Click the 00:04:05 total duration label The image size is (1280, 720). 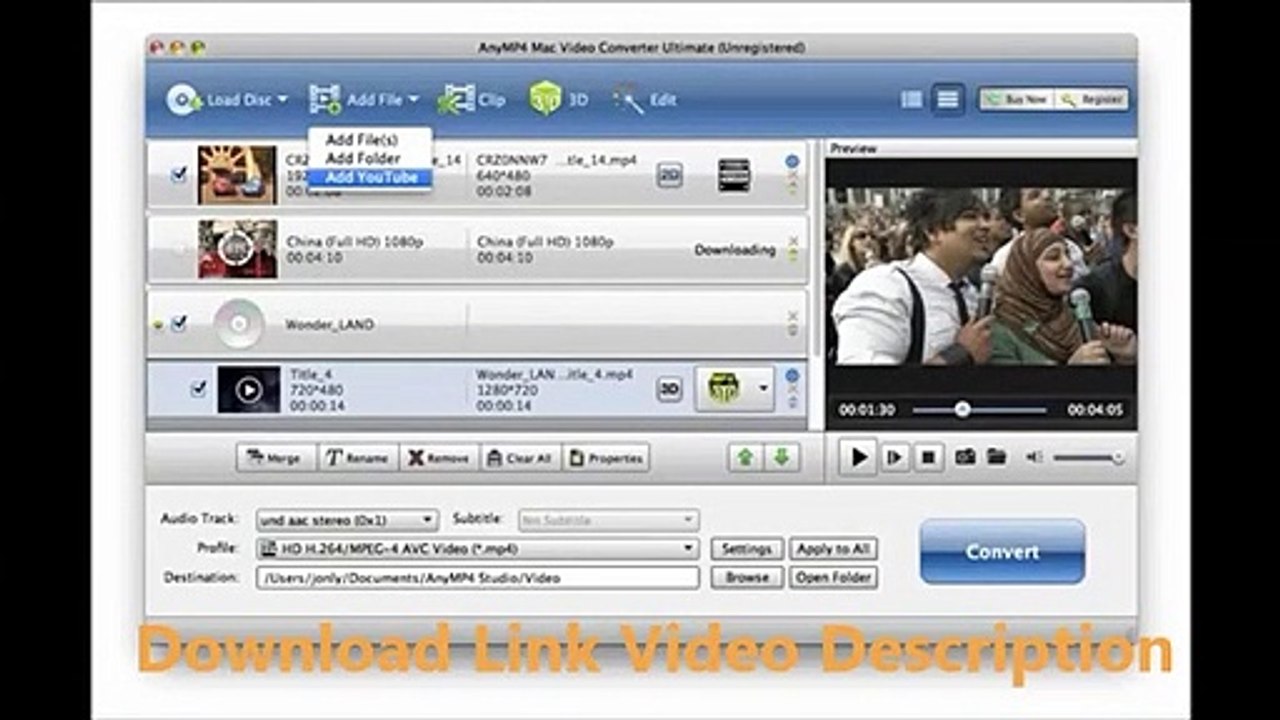pyautogui.click(x=1094, y=410)
